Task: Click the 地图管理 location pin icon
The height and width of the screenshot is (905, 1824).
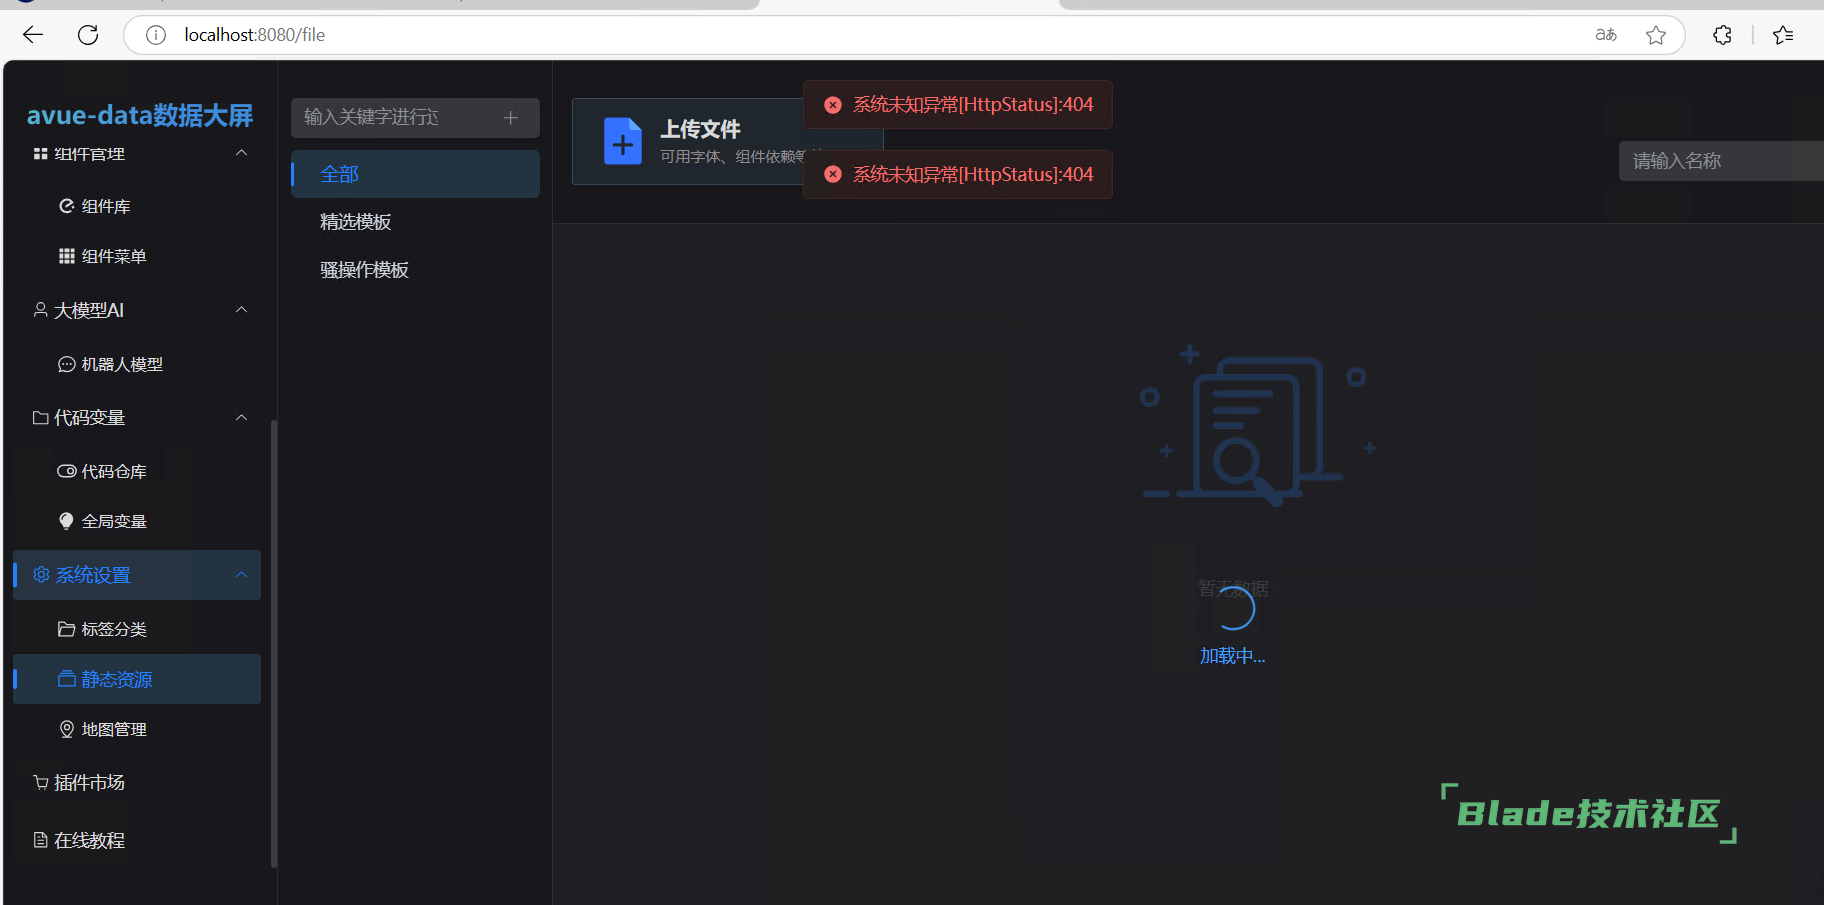Action: point(66,729)
